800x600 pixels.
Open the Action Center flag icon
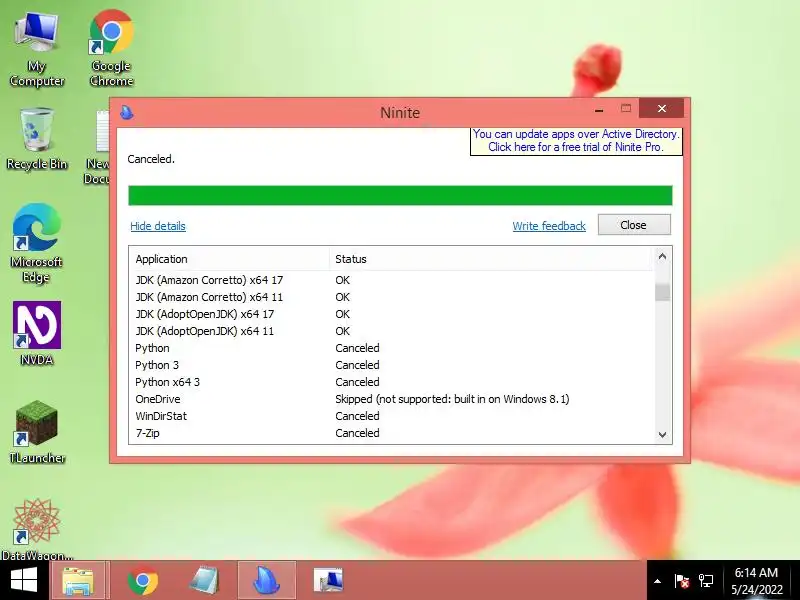click(x=681, y=581)
